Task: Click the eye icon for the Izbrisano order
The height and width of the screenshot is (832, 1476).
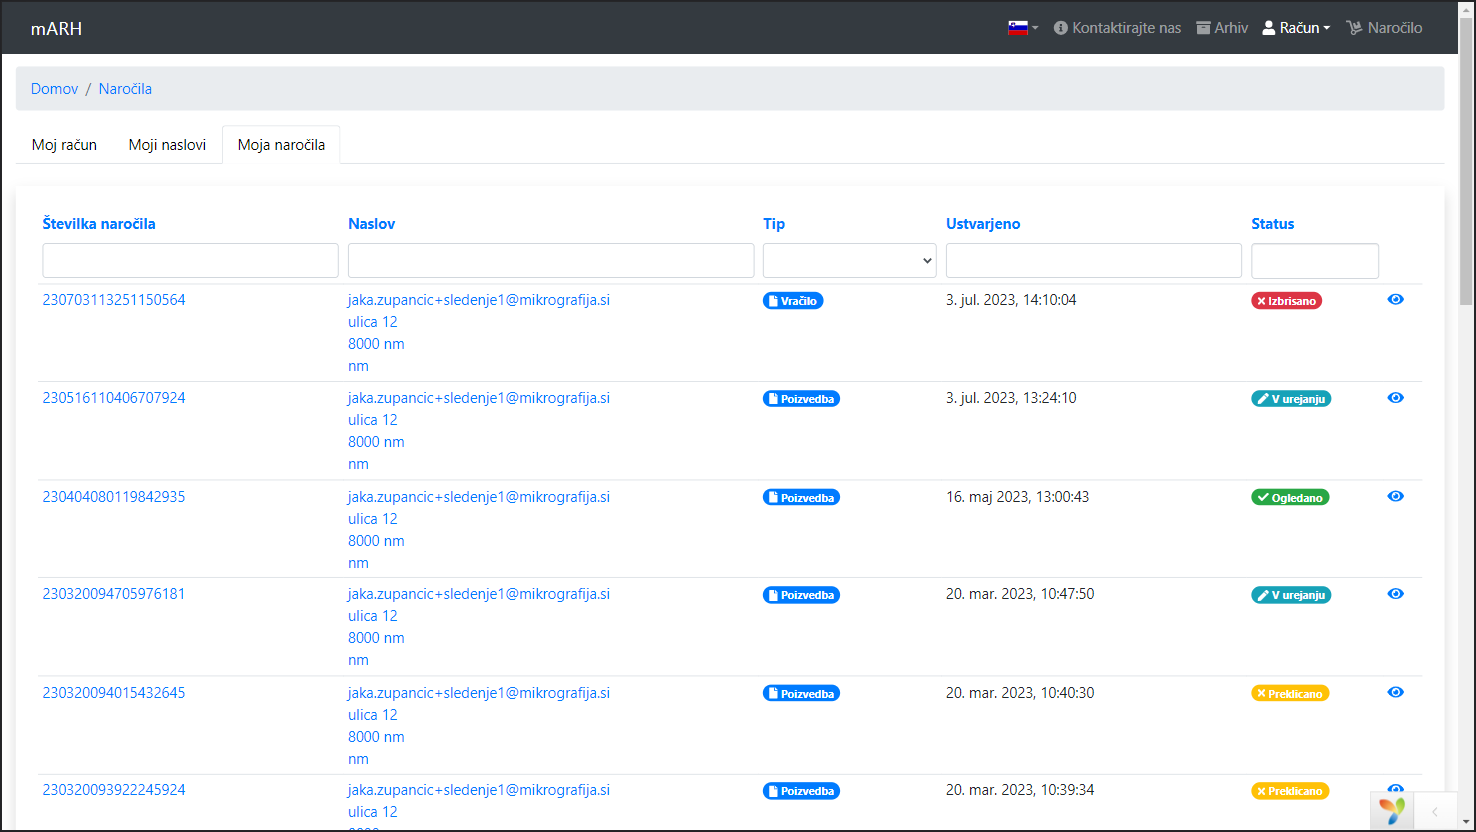Action: (1395, 299)
